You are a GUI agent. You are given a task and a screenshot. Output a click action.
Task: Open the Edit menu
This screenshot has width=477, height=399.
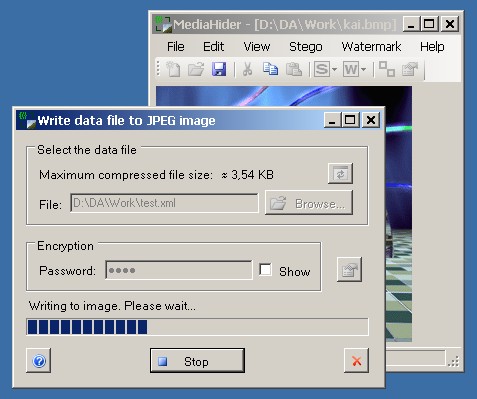(213, 47)
